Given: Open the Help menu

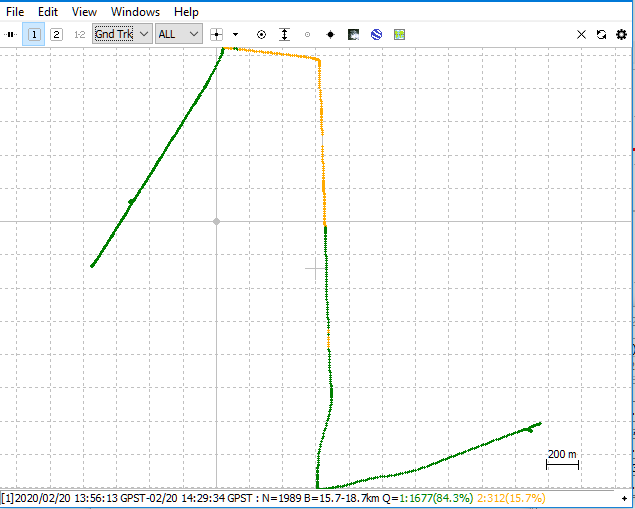Looking at the screenshot, I should pyautogui.click(x=186, y=12).
